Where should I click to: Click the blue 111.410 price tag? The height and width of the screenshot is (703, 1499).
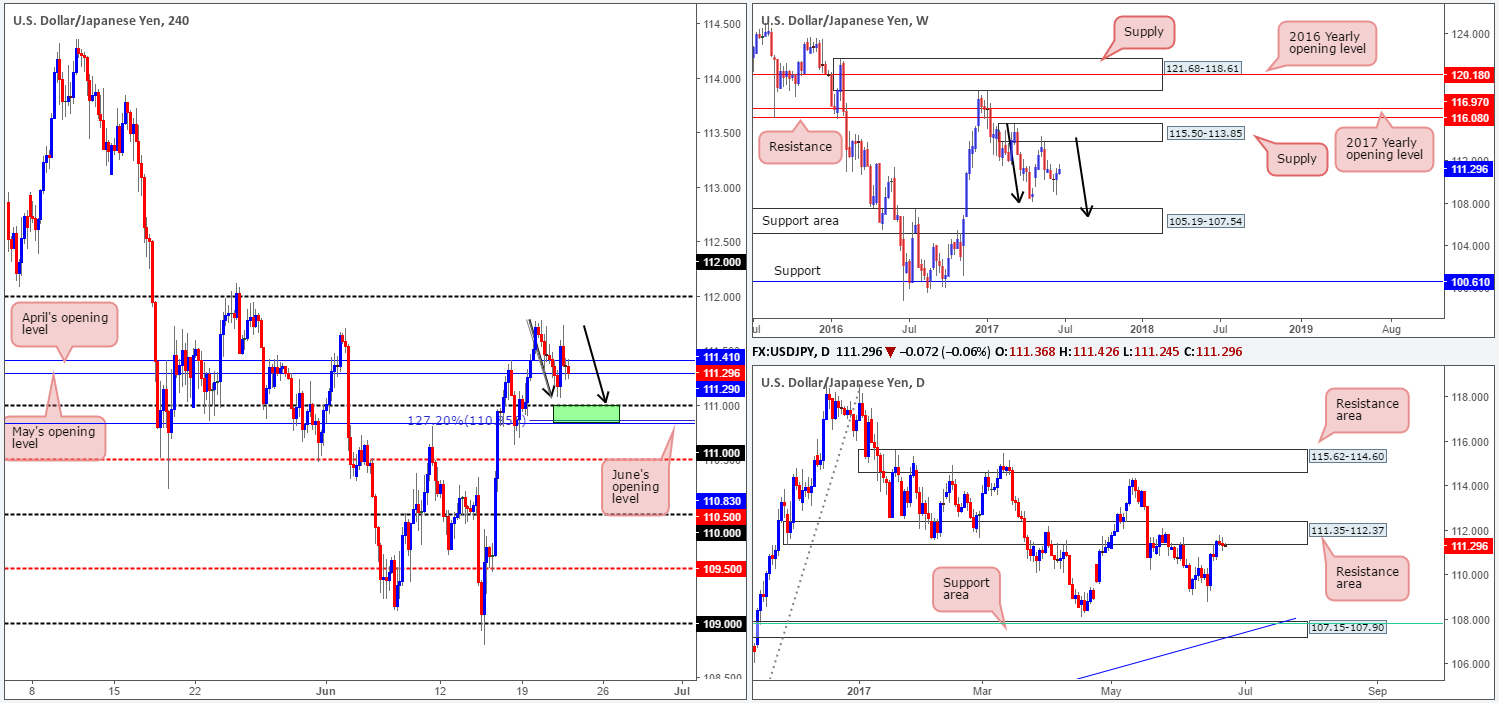(719, 358)
